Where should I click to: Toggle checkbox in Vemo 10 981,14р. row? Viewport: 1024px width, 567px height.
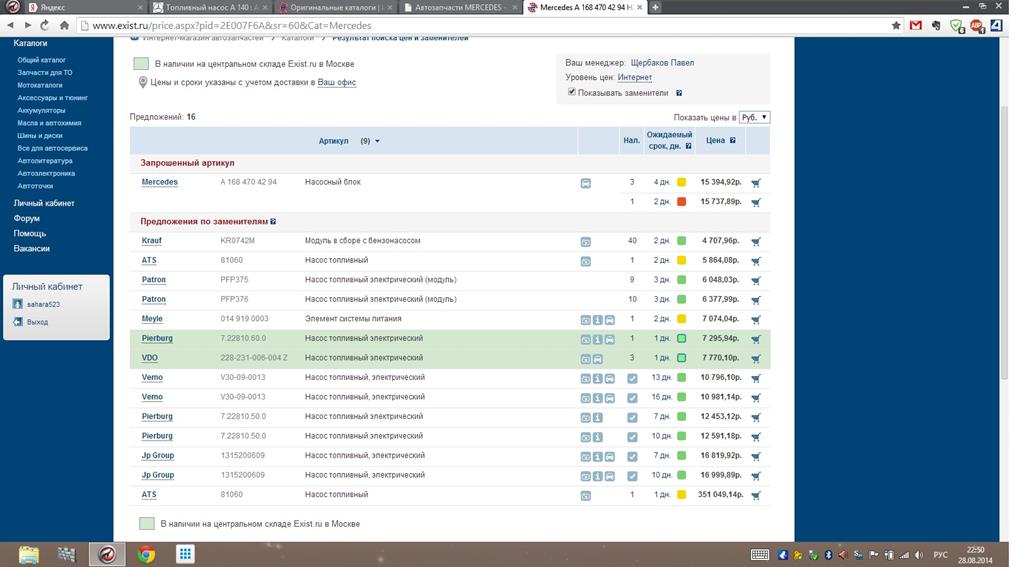[632, 398]
